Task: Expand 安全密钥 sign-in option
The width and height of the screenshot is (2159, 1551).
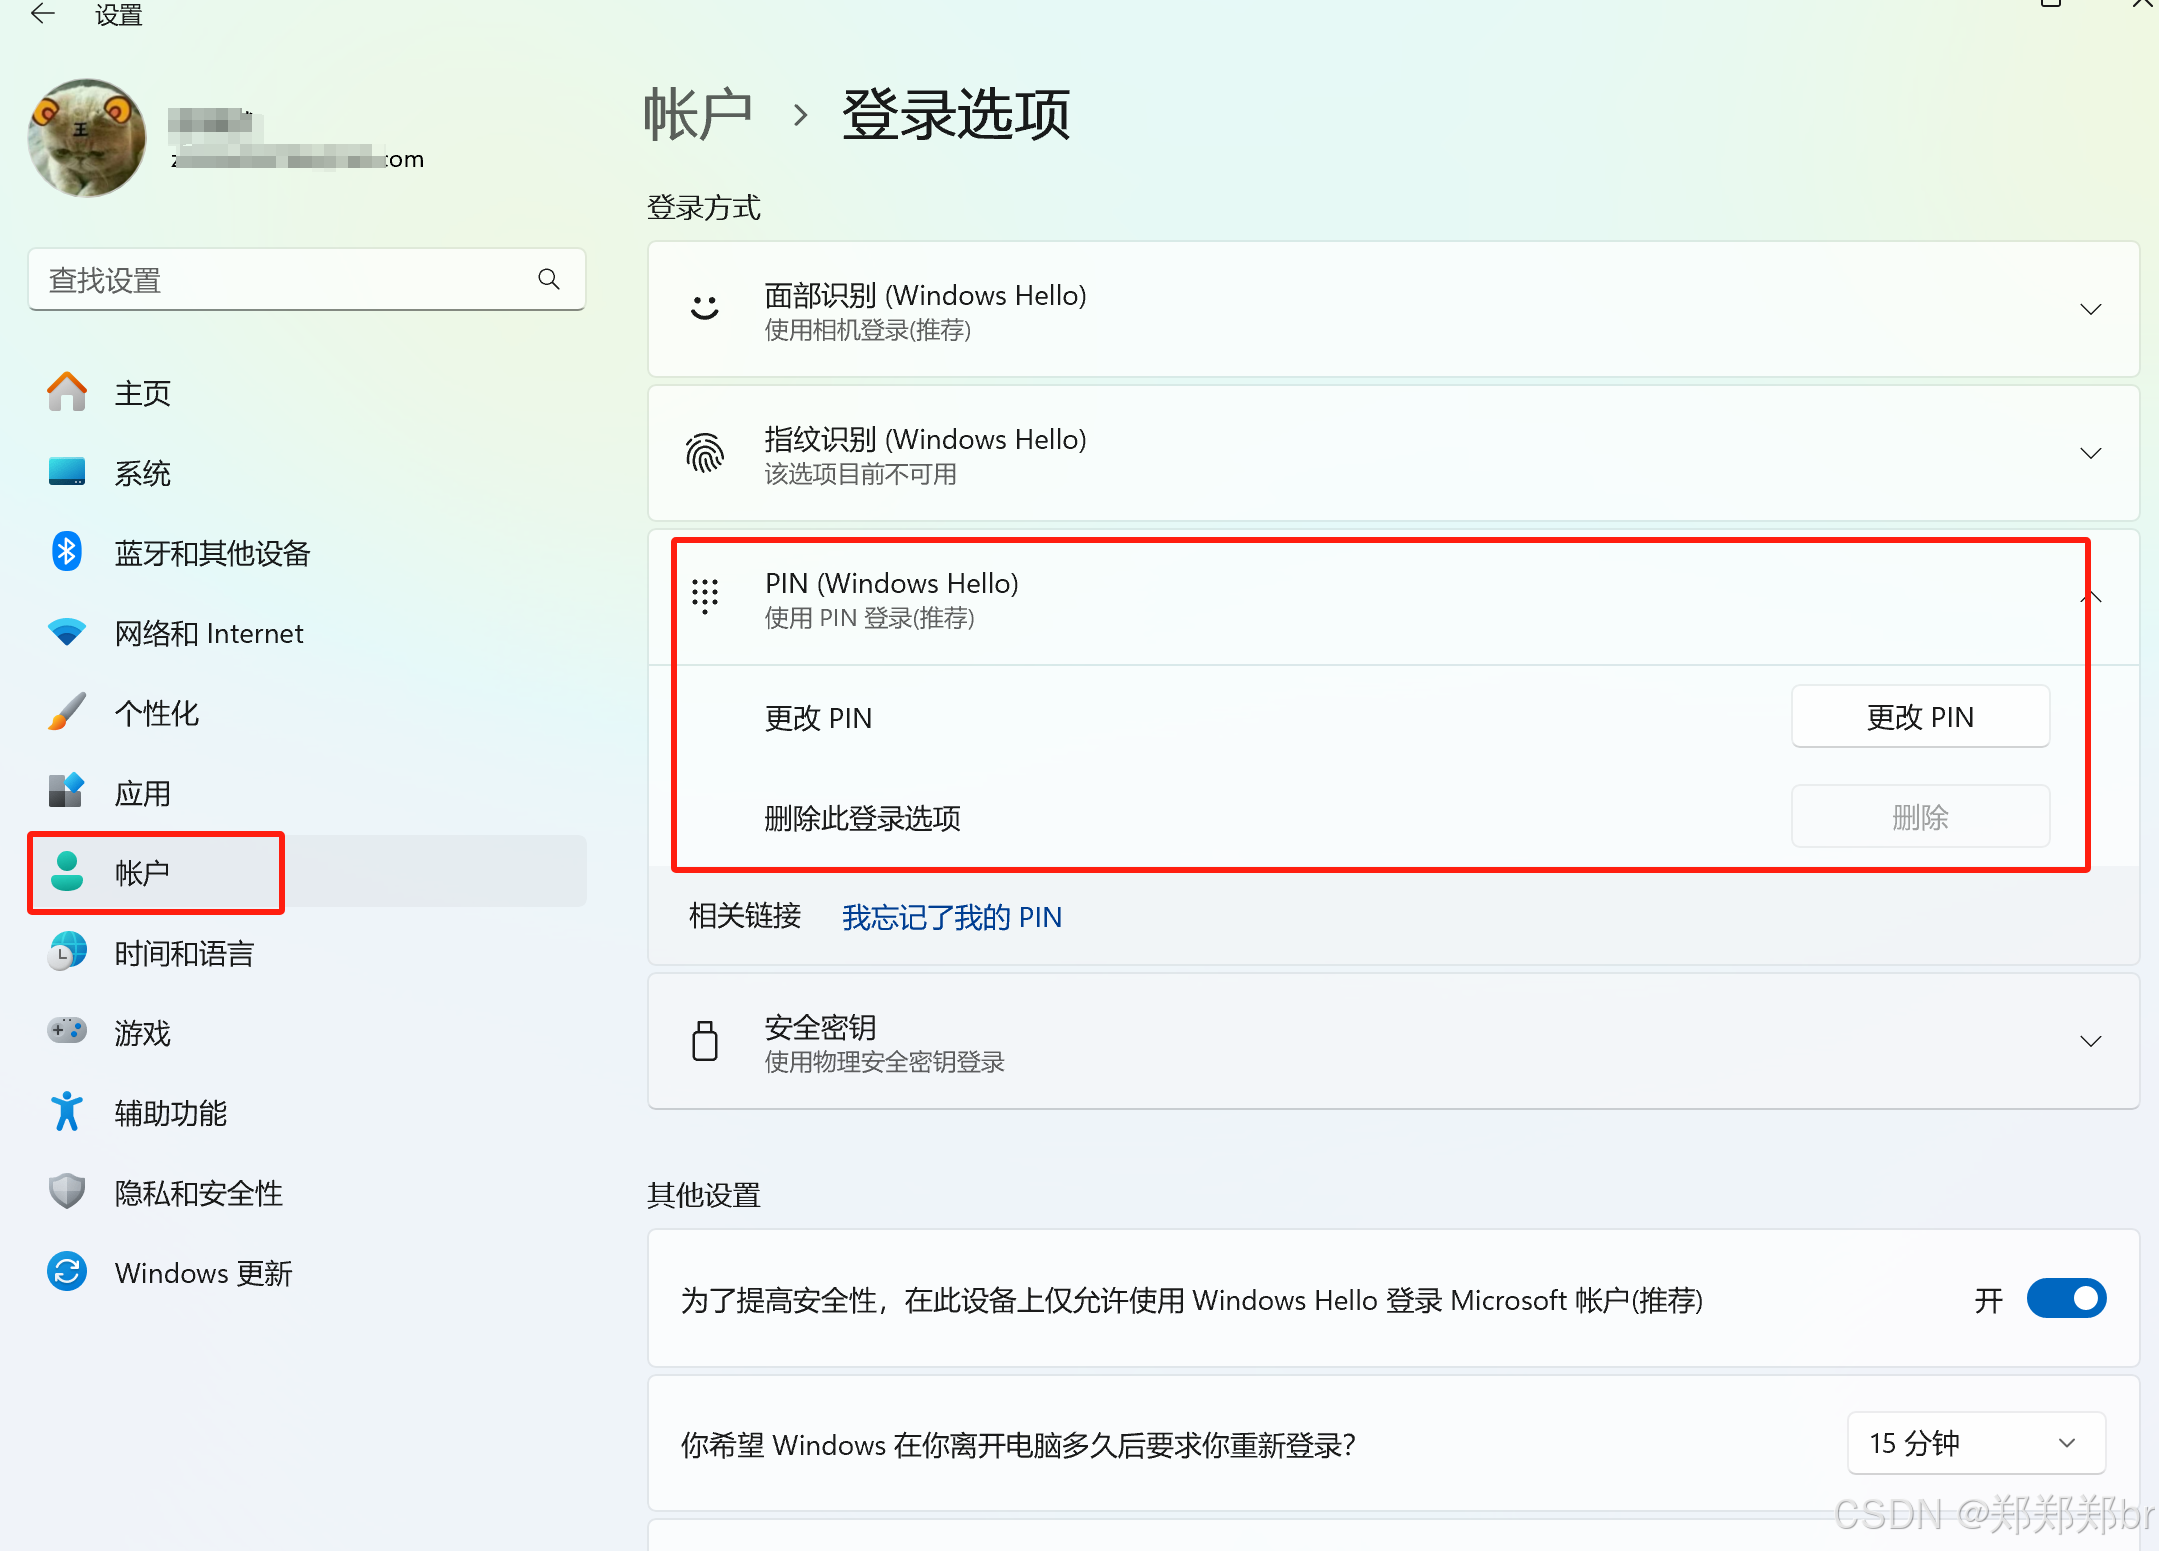Action: click(2090, 1042)
